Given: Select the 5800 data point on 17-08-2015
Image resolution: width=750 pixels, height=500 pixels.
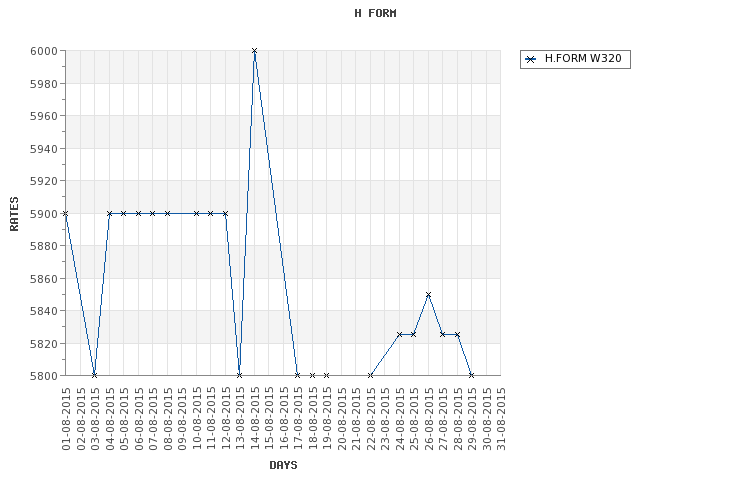Looking at the screenshot, I should 298,376.
